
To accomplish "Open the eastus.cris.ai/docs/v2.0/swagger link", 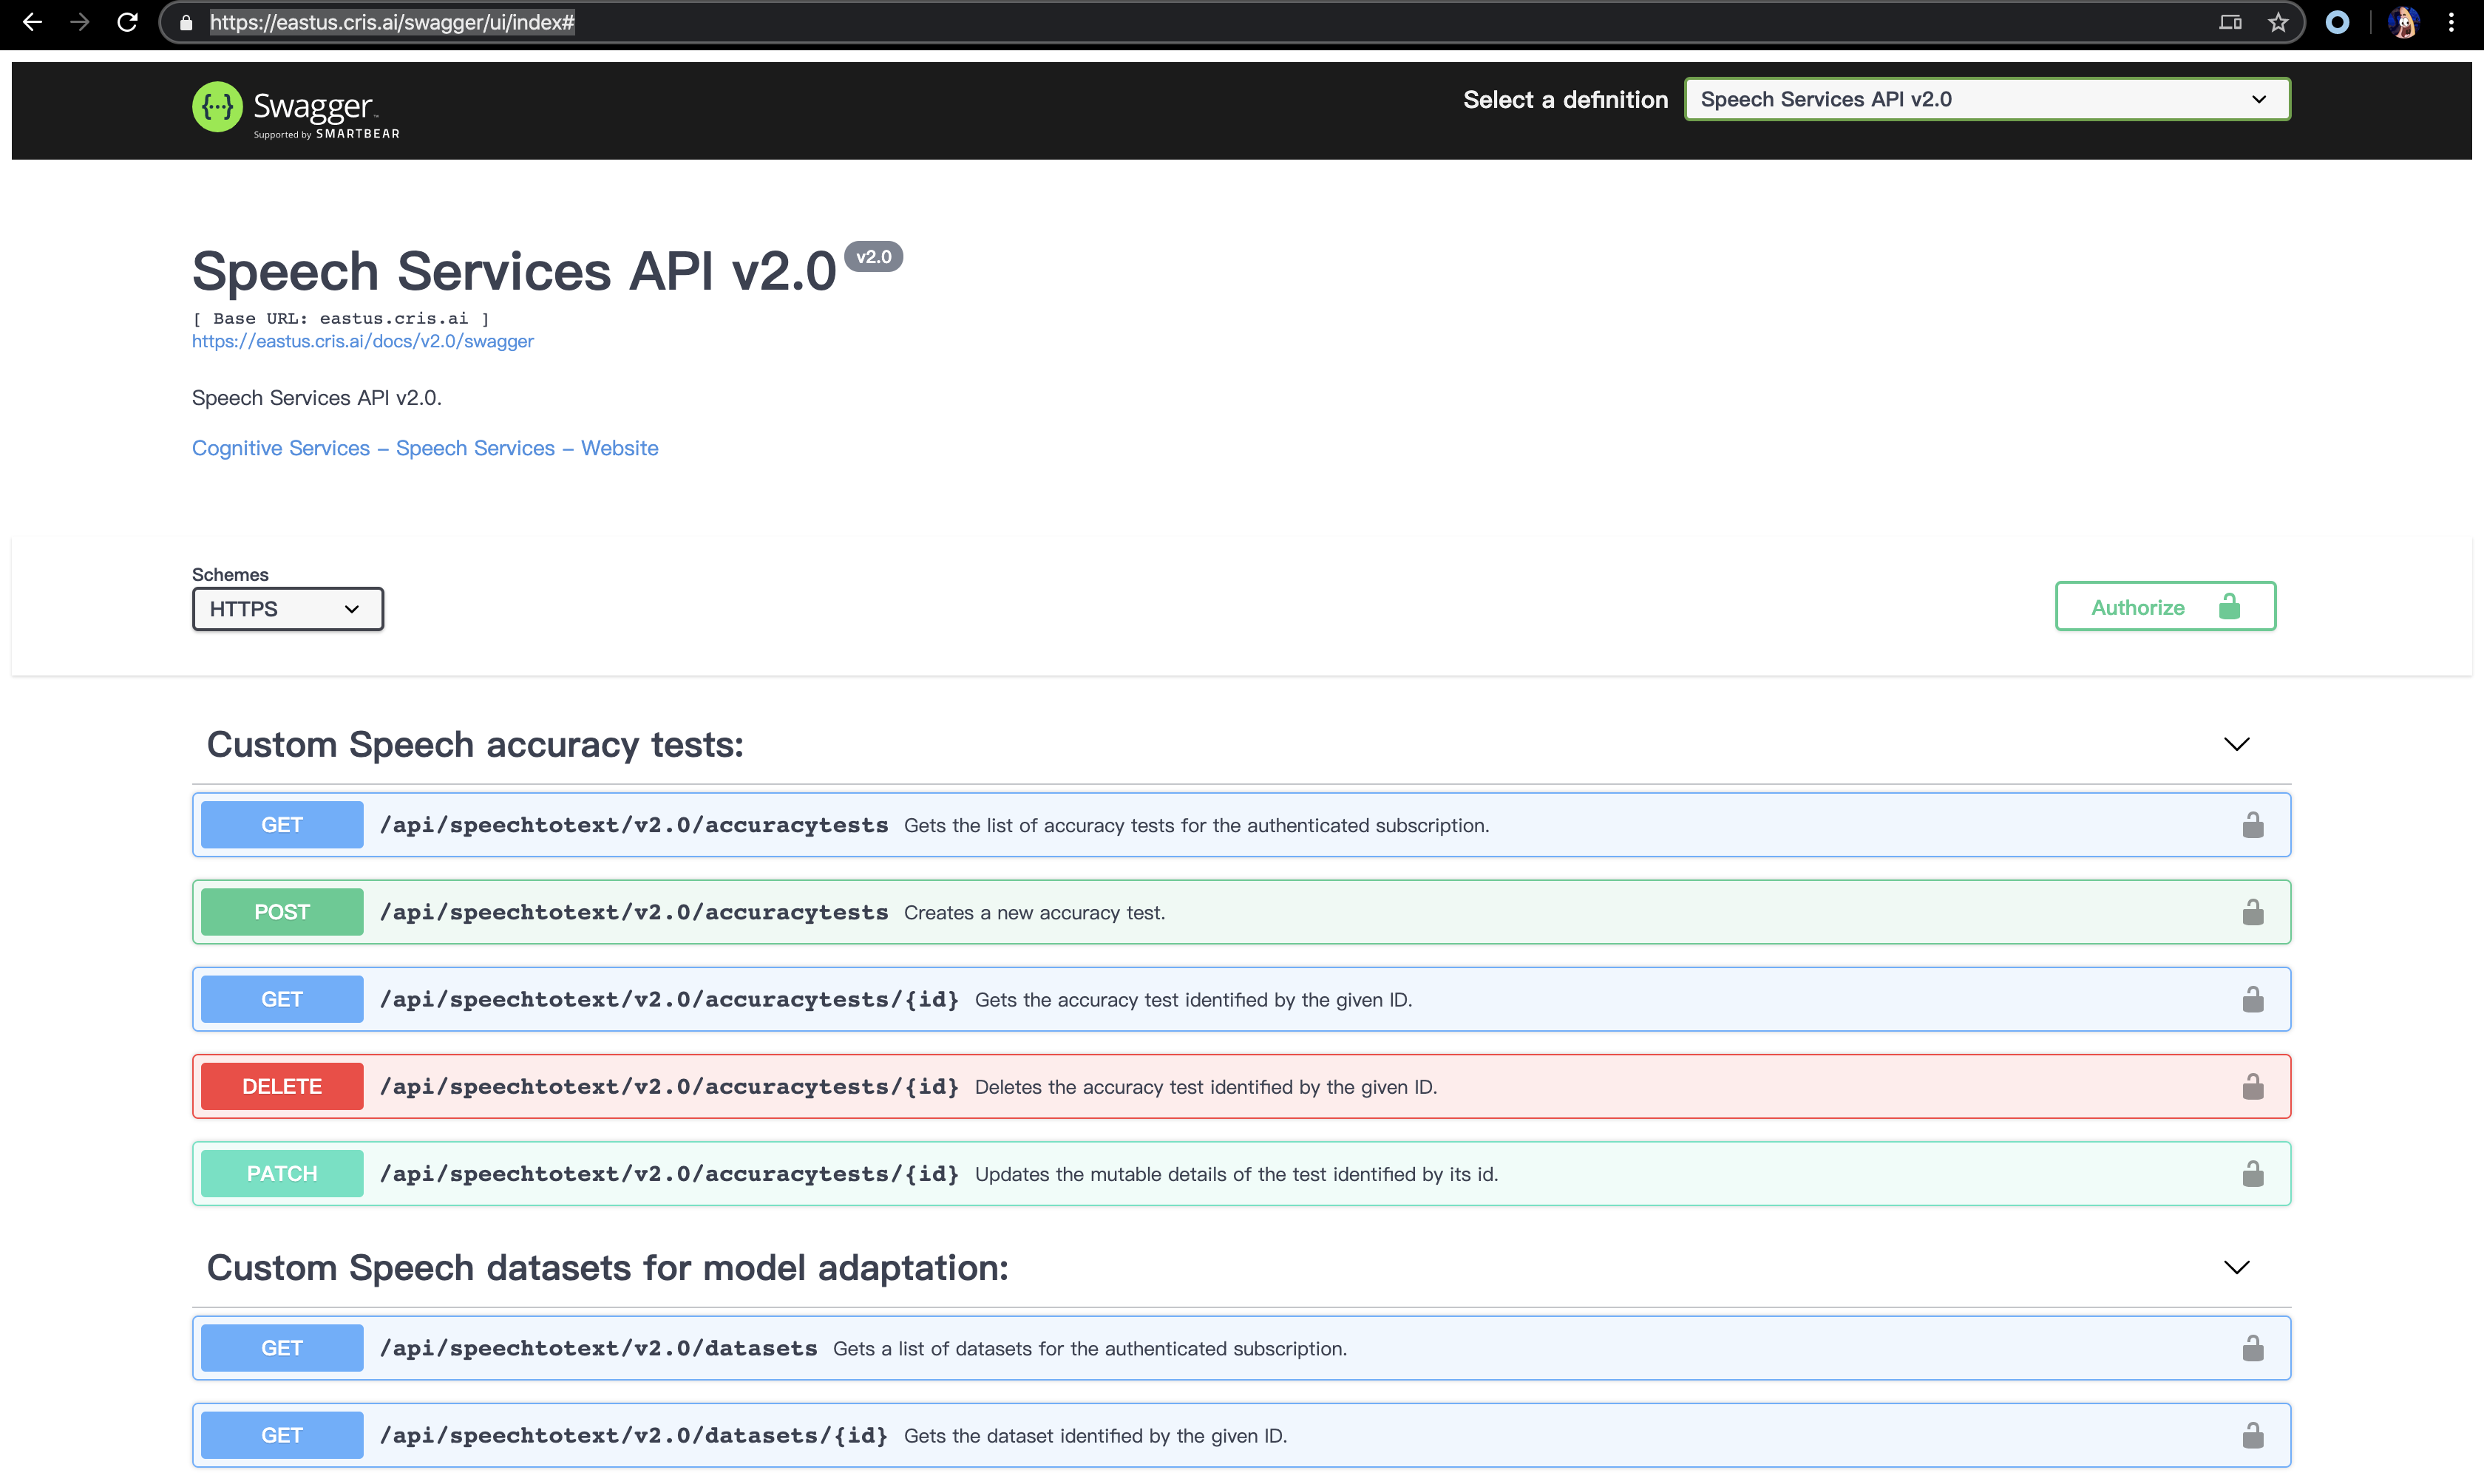I will [362, 341].
